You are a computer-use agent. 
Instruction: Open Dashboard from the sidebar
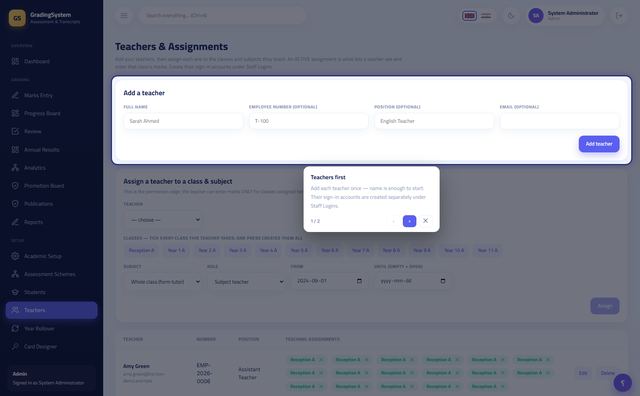point(51,61)
